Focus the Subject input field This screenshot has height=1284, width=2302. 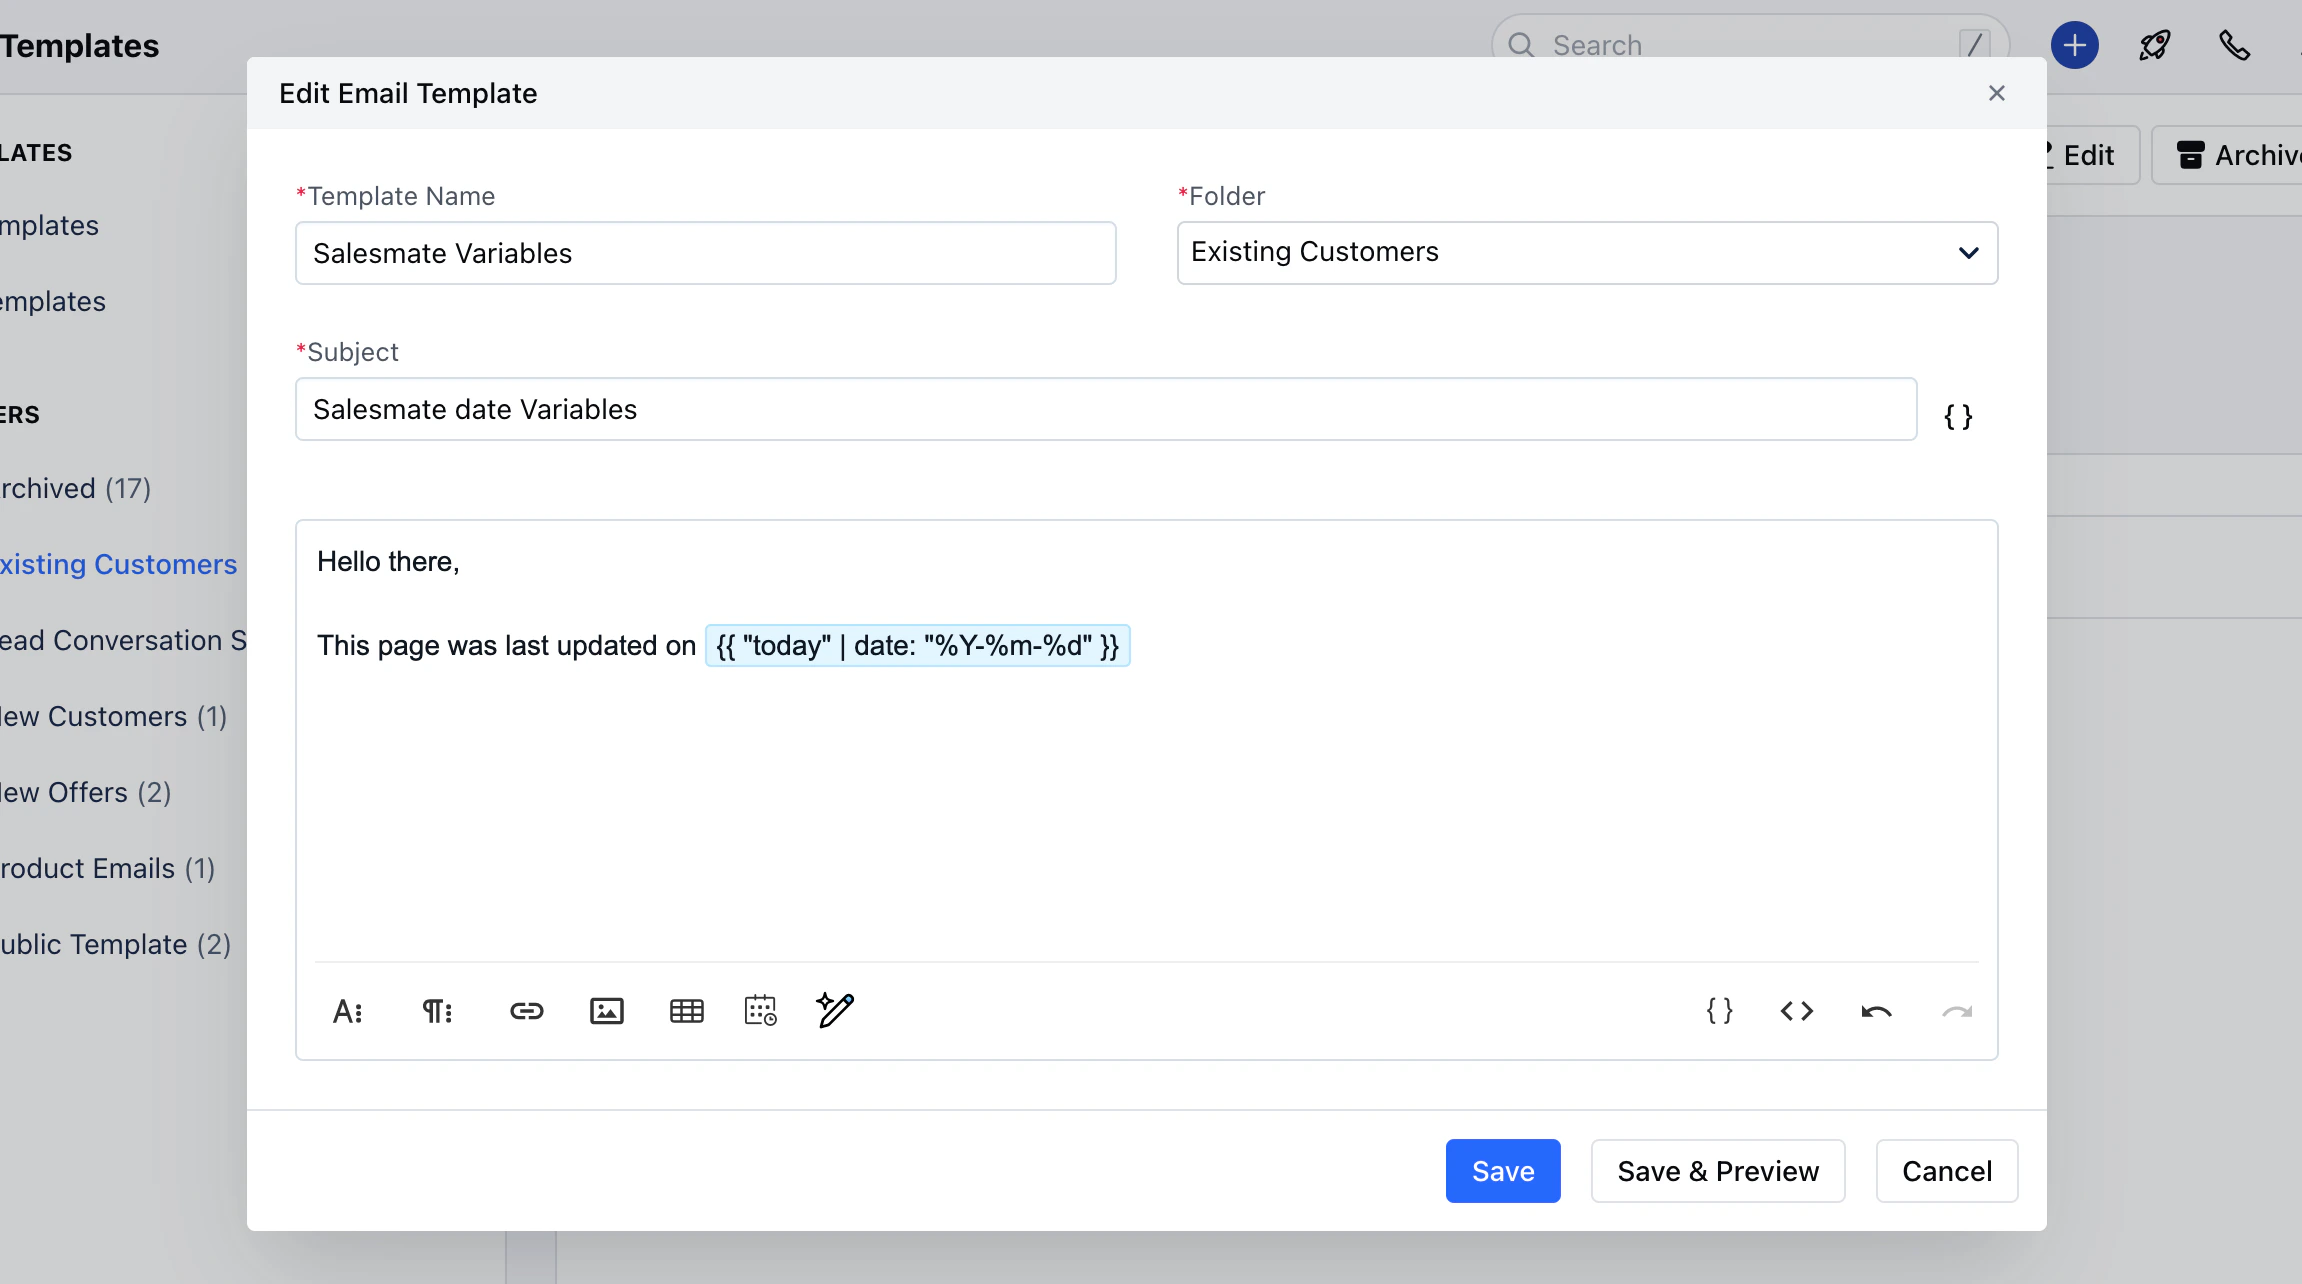[1106, 409]
